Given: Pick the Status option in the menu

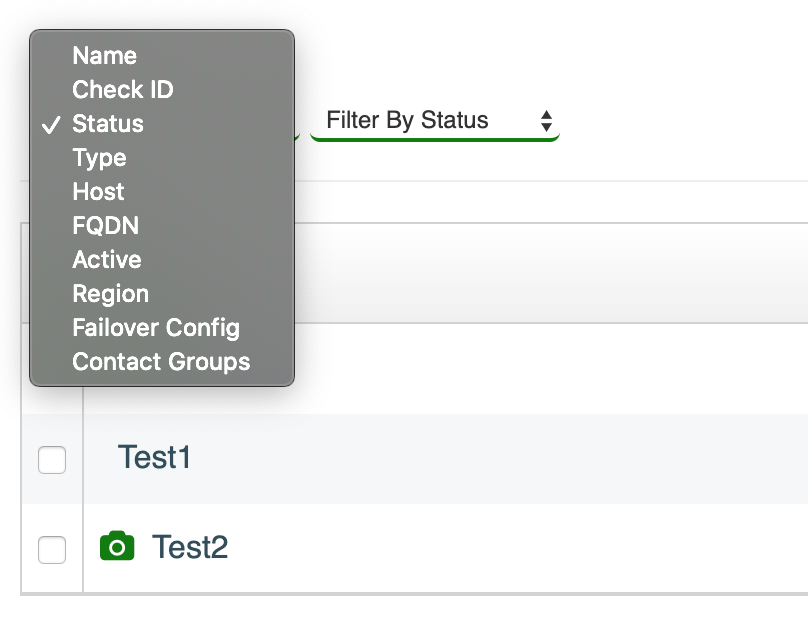Looking at the screenshot, I should pos(162,124).
